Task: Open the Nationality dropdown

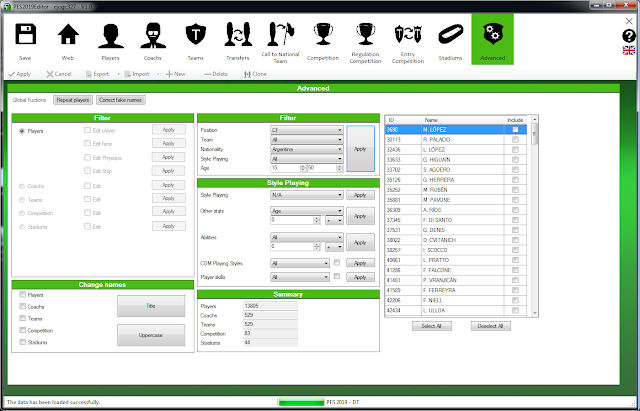Action: [307, 149]
